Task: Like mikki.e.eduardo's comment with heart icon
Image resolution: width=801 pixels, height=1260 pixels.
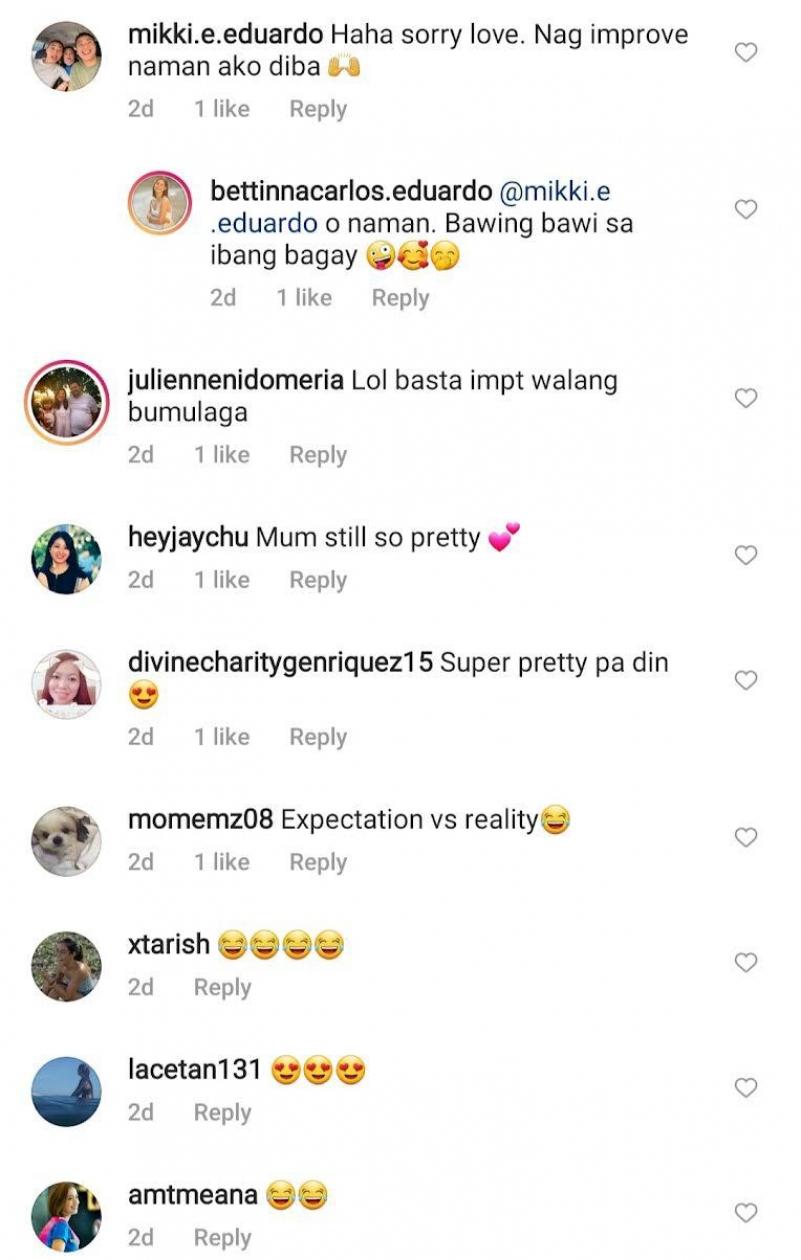Action: pyautogui.click(x=746, y=52)
